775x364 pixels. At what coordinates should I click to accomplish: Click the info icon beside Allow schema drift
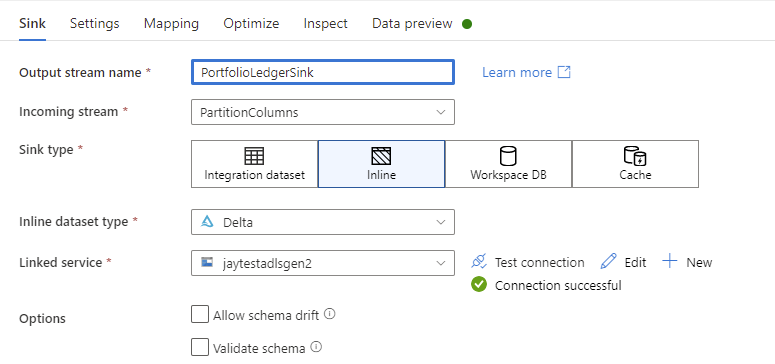[x=330, y=314]
